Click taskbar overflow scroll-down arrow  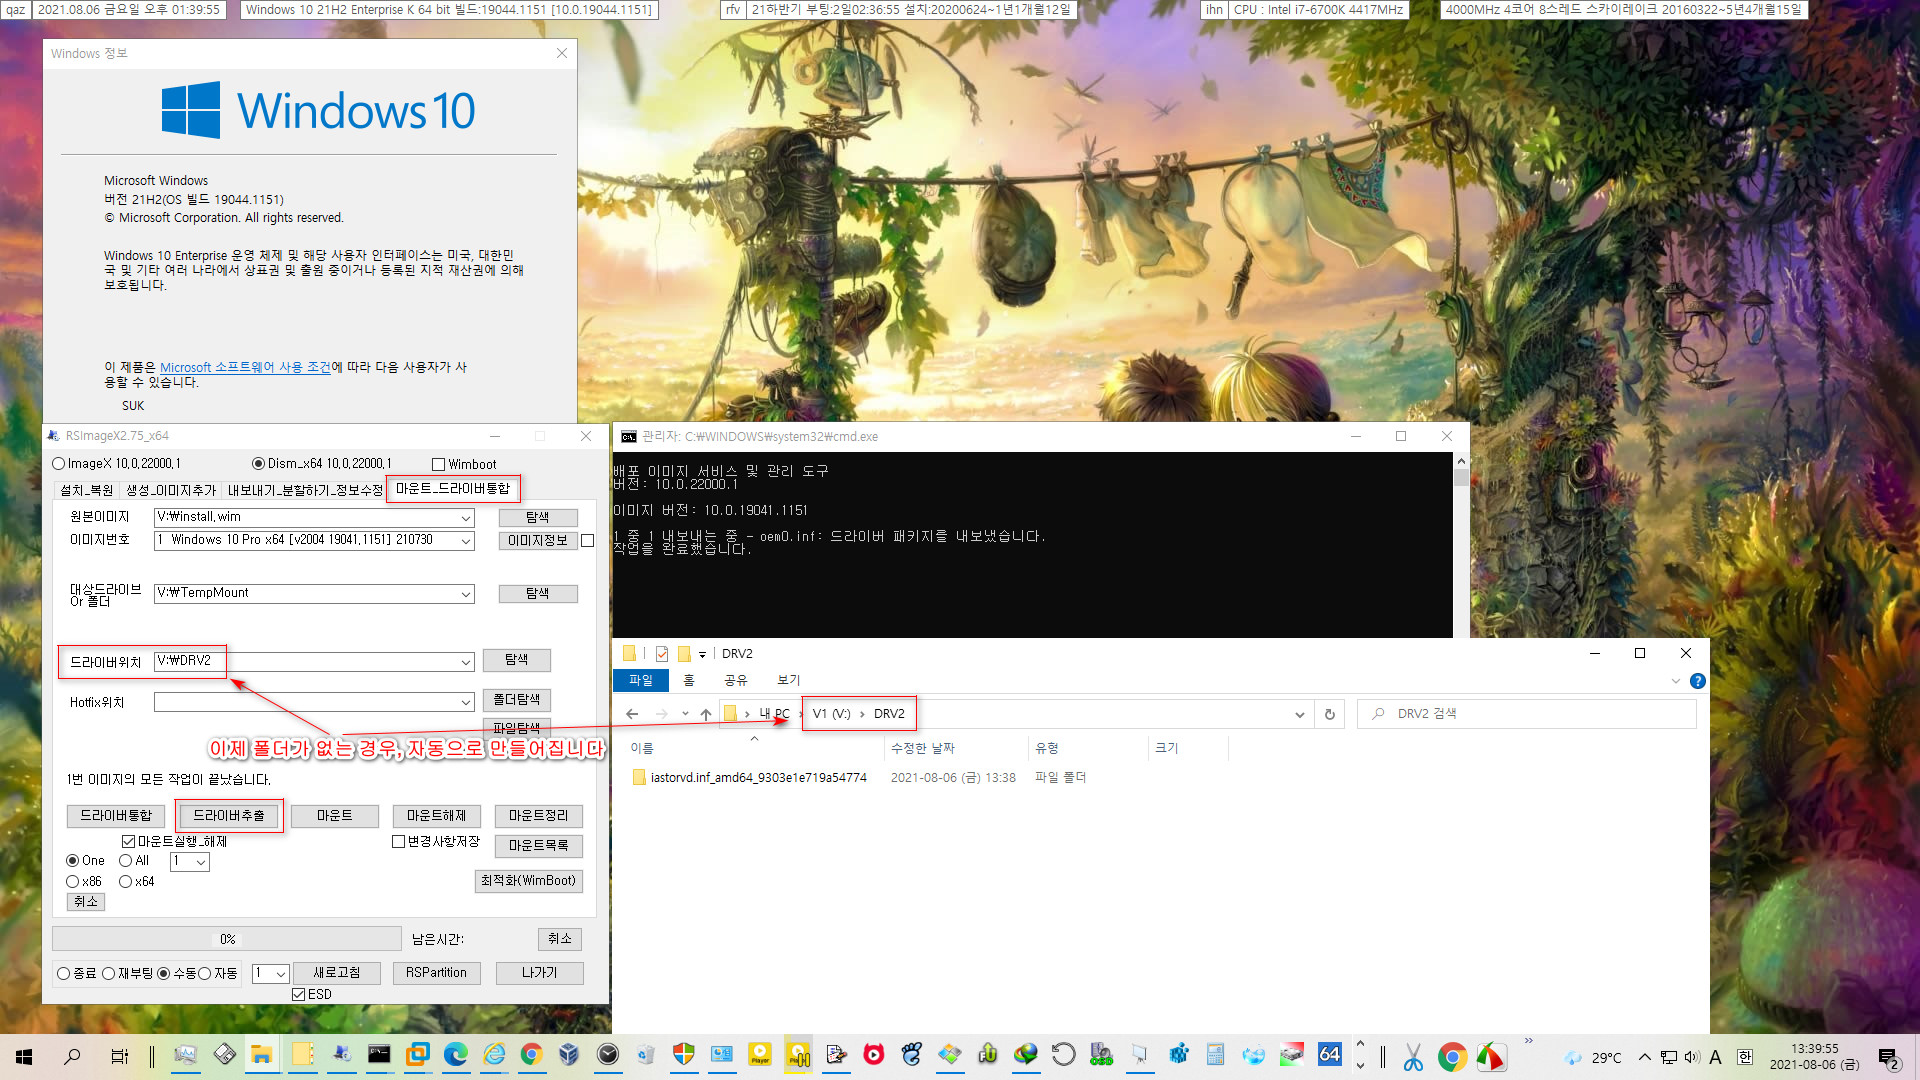pyautogui.click(x=1360, y=1066)
